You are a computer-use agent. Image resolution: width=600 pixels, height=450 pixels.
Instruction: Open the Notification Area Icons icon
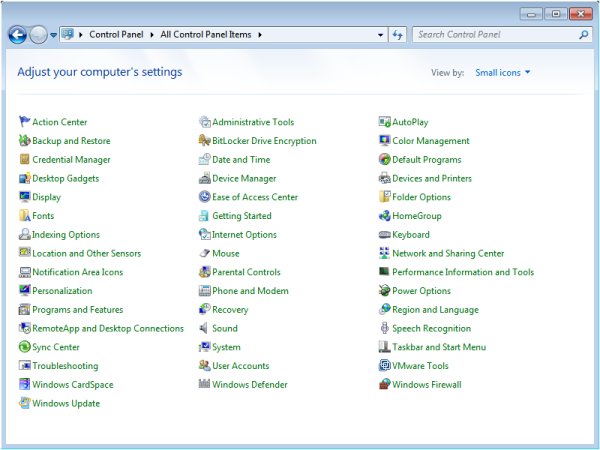(x=24, y=272)
